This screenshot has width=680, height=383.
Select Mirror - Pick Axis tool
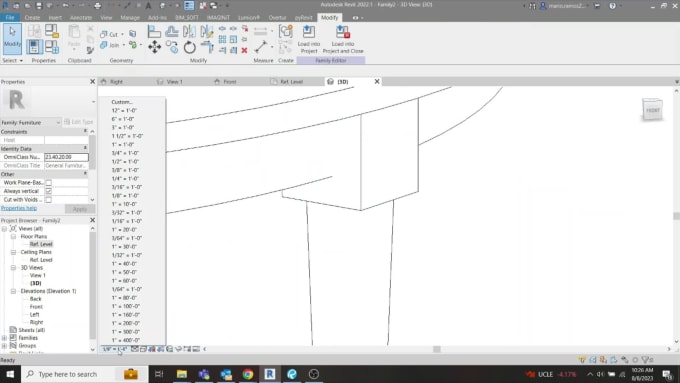click(189, 31)
